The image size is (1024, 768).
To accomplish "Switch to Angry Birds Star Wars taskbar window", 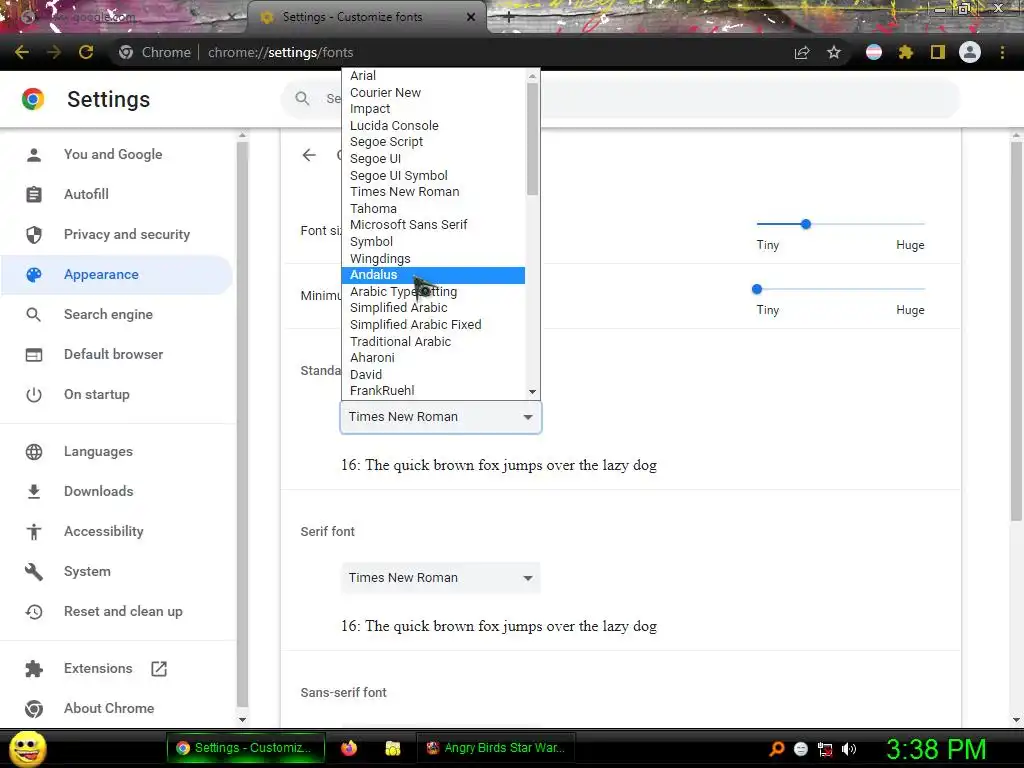I will 495,748.
